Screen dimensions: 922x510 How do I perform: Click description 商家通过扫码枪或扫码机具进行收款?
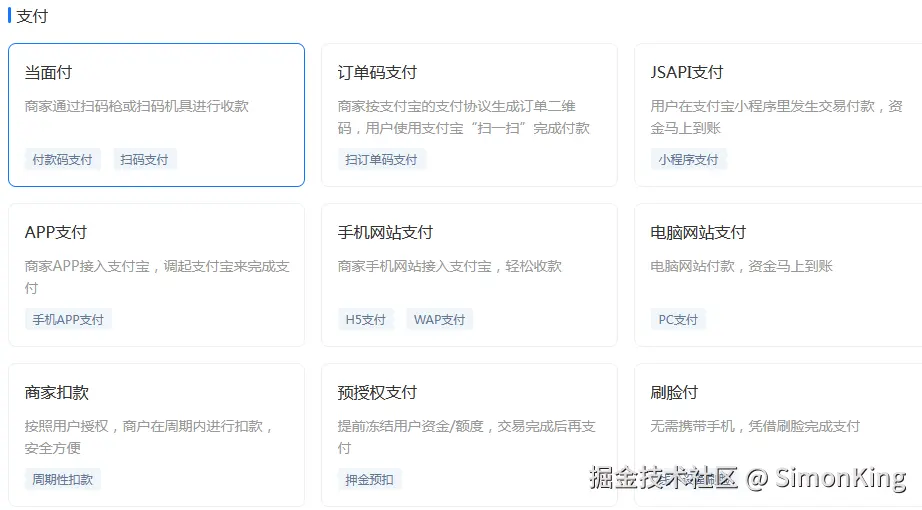(x=136, y=106)
